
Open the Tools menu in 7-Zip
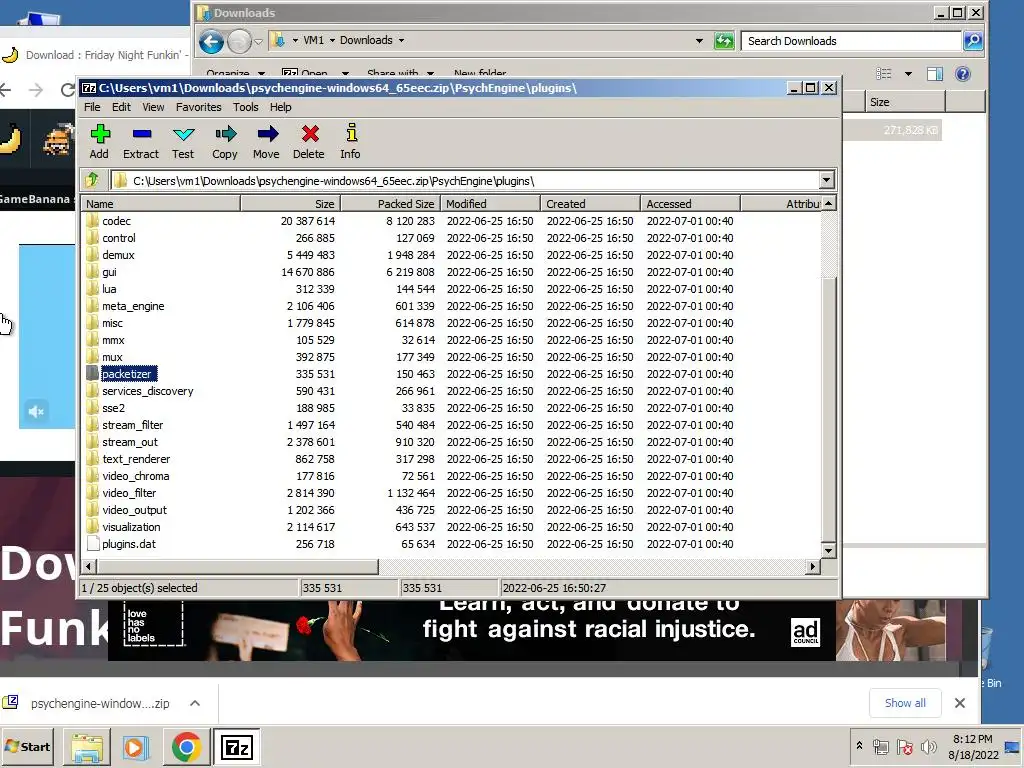[246, 107]
